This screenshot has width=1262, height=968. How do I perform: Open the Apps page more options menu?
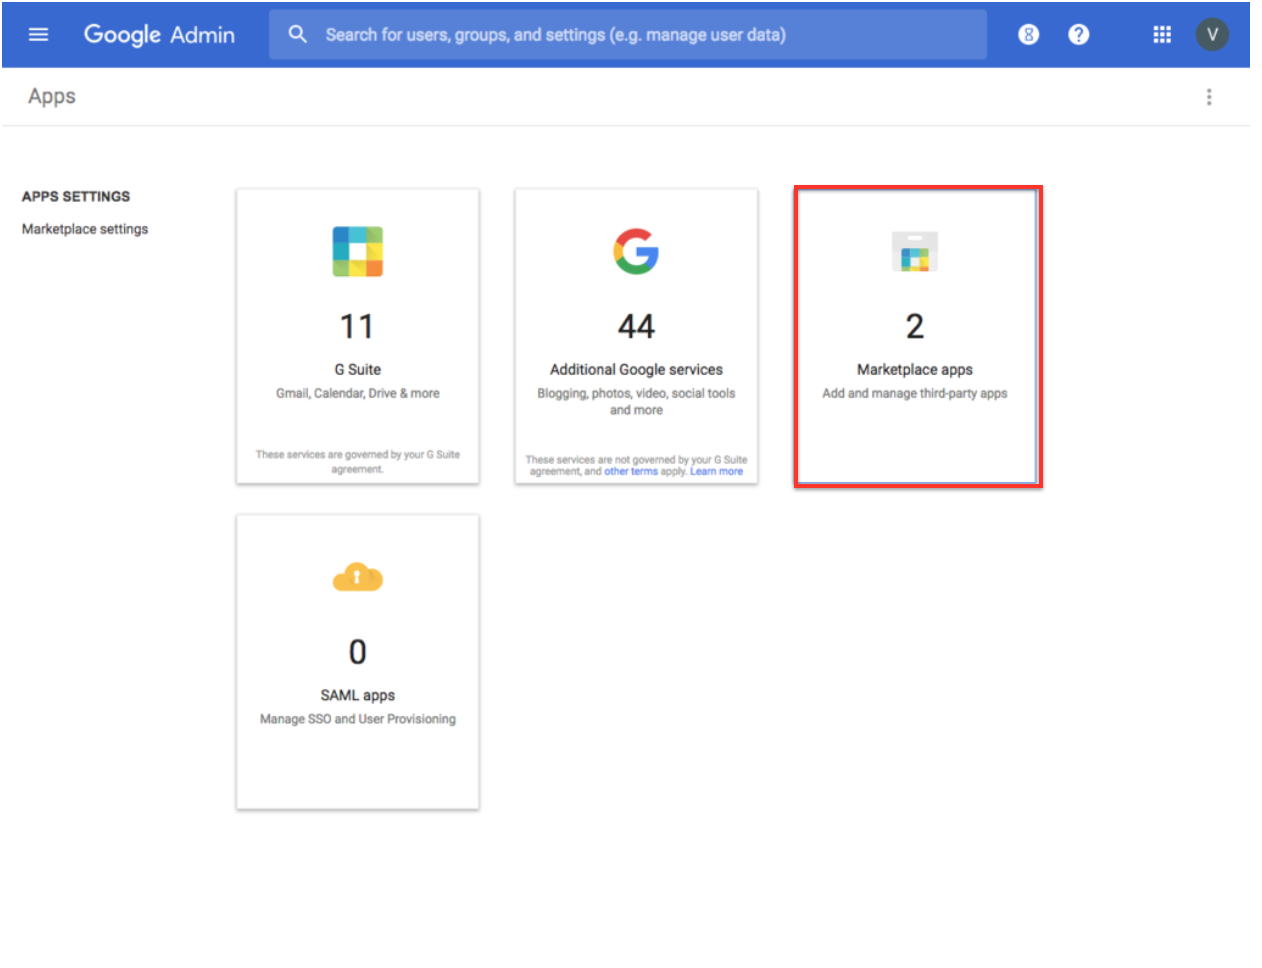click(1209, 97)
